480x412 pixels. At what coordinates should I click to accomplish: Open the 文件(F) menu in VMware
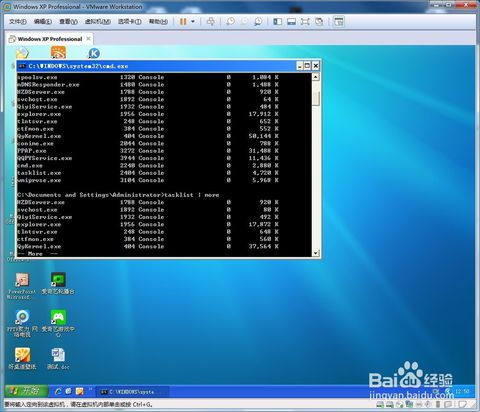pyautogui.click(x=18, y=22)
